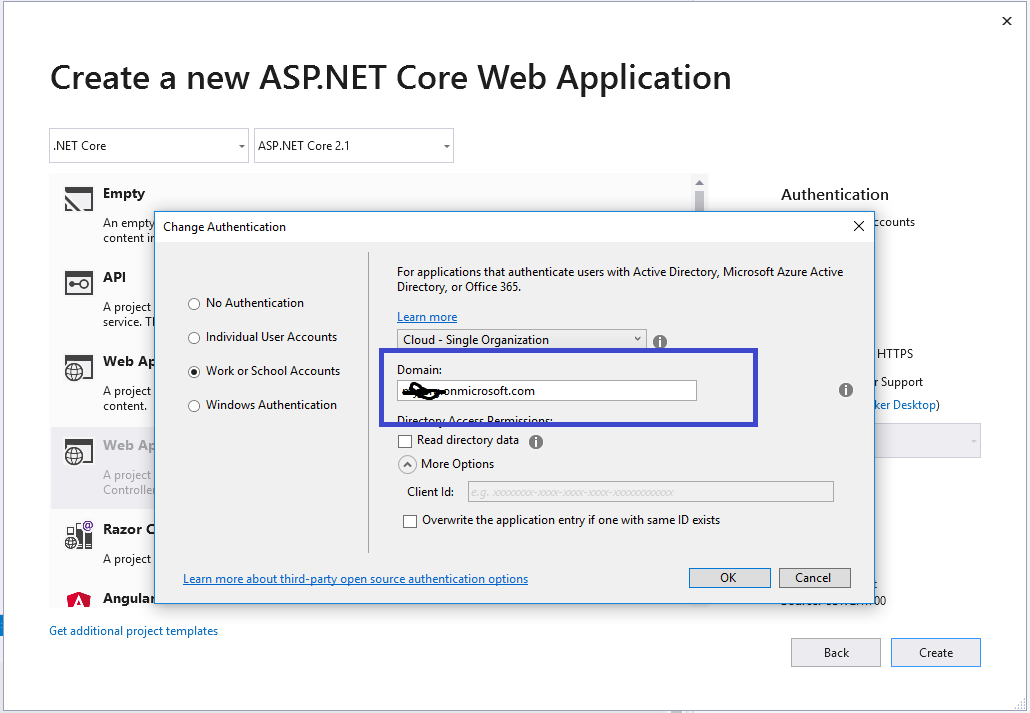Screen dimensions: 1030x713
Task: Click the Client Id input field
Action: (x=650, y=492)
